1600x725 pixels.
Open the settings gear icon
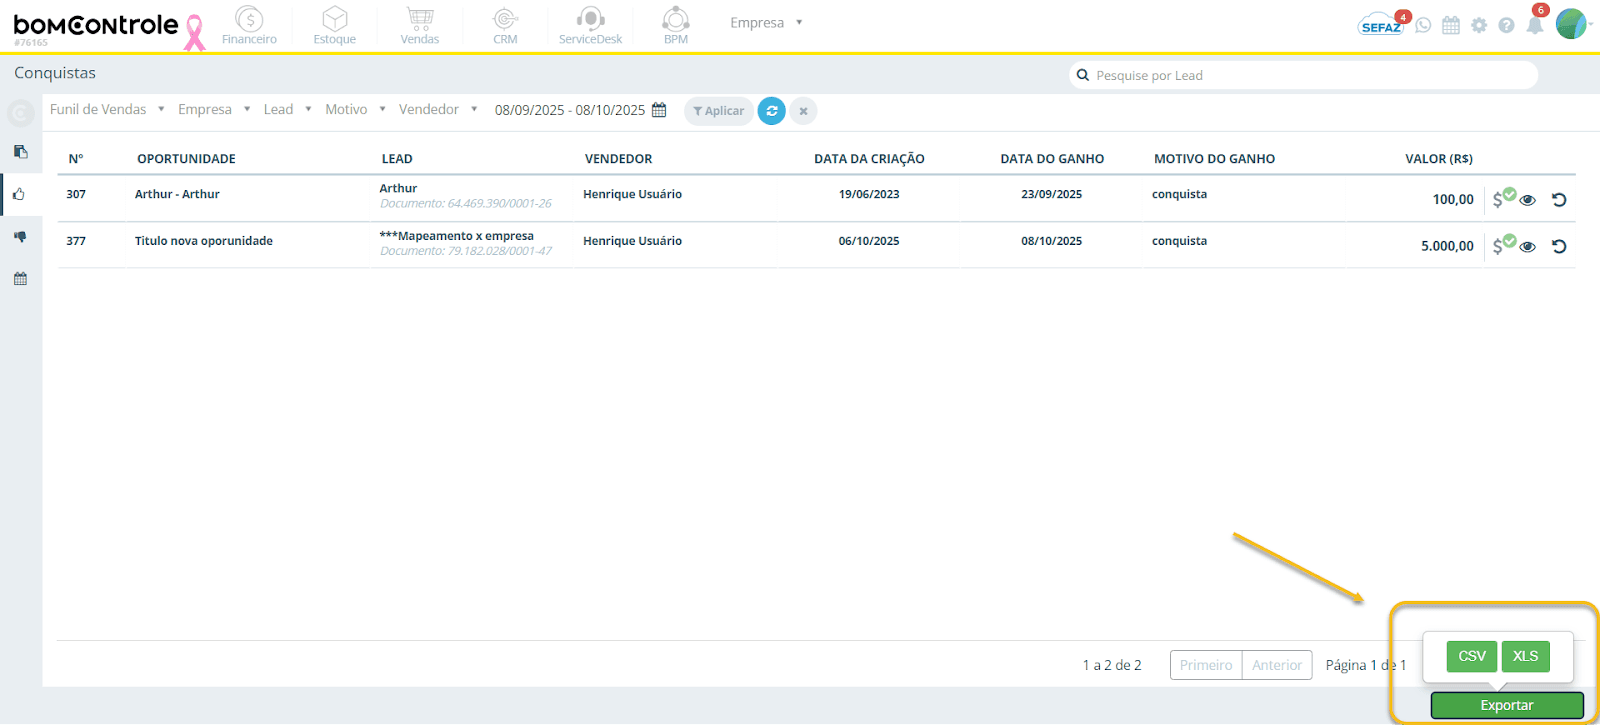(x=1479, y=25)
